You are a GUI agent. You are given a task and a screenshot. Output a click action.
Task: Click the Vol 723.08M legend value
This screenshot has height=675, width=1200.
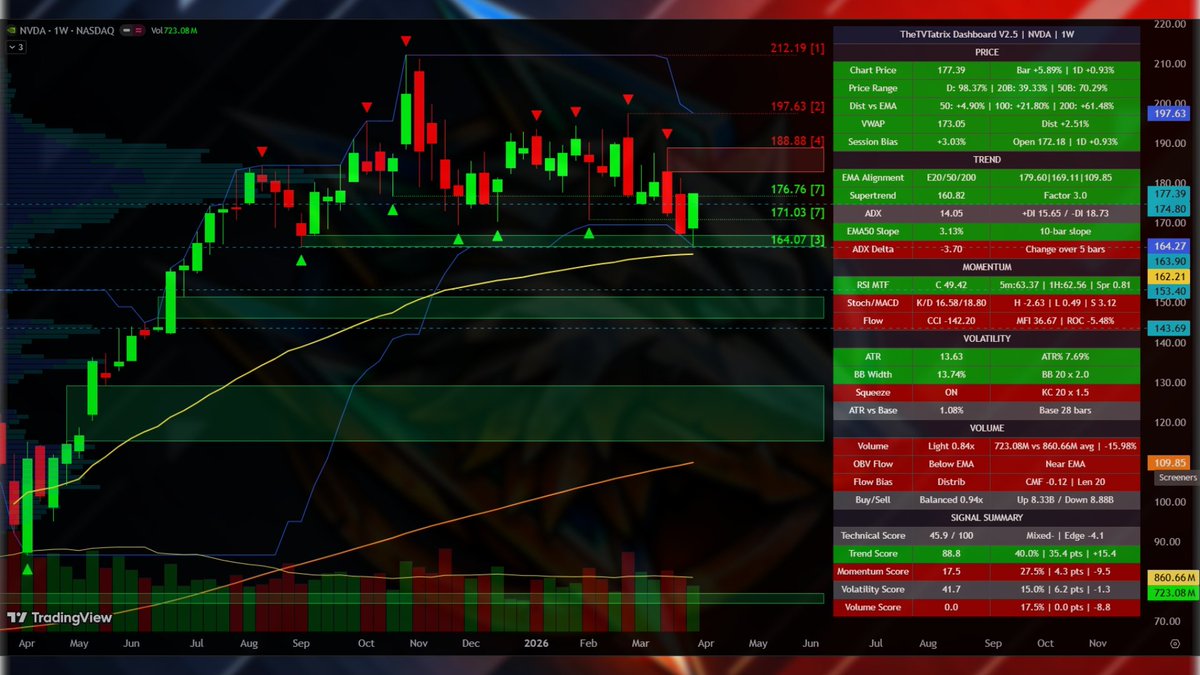tap(173, 30)
